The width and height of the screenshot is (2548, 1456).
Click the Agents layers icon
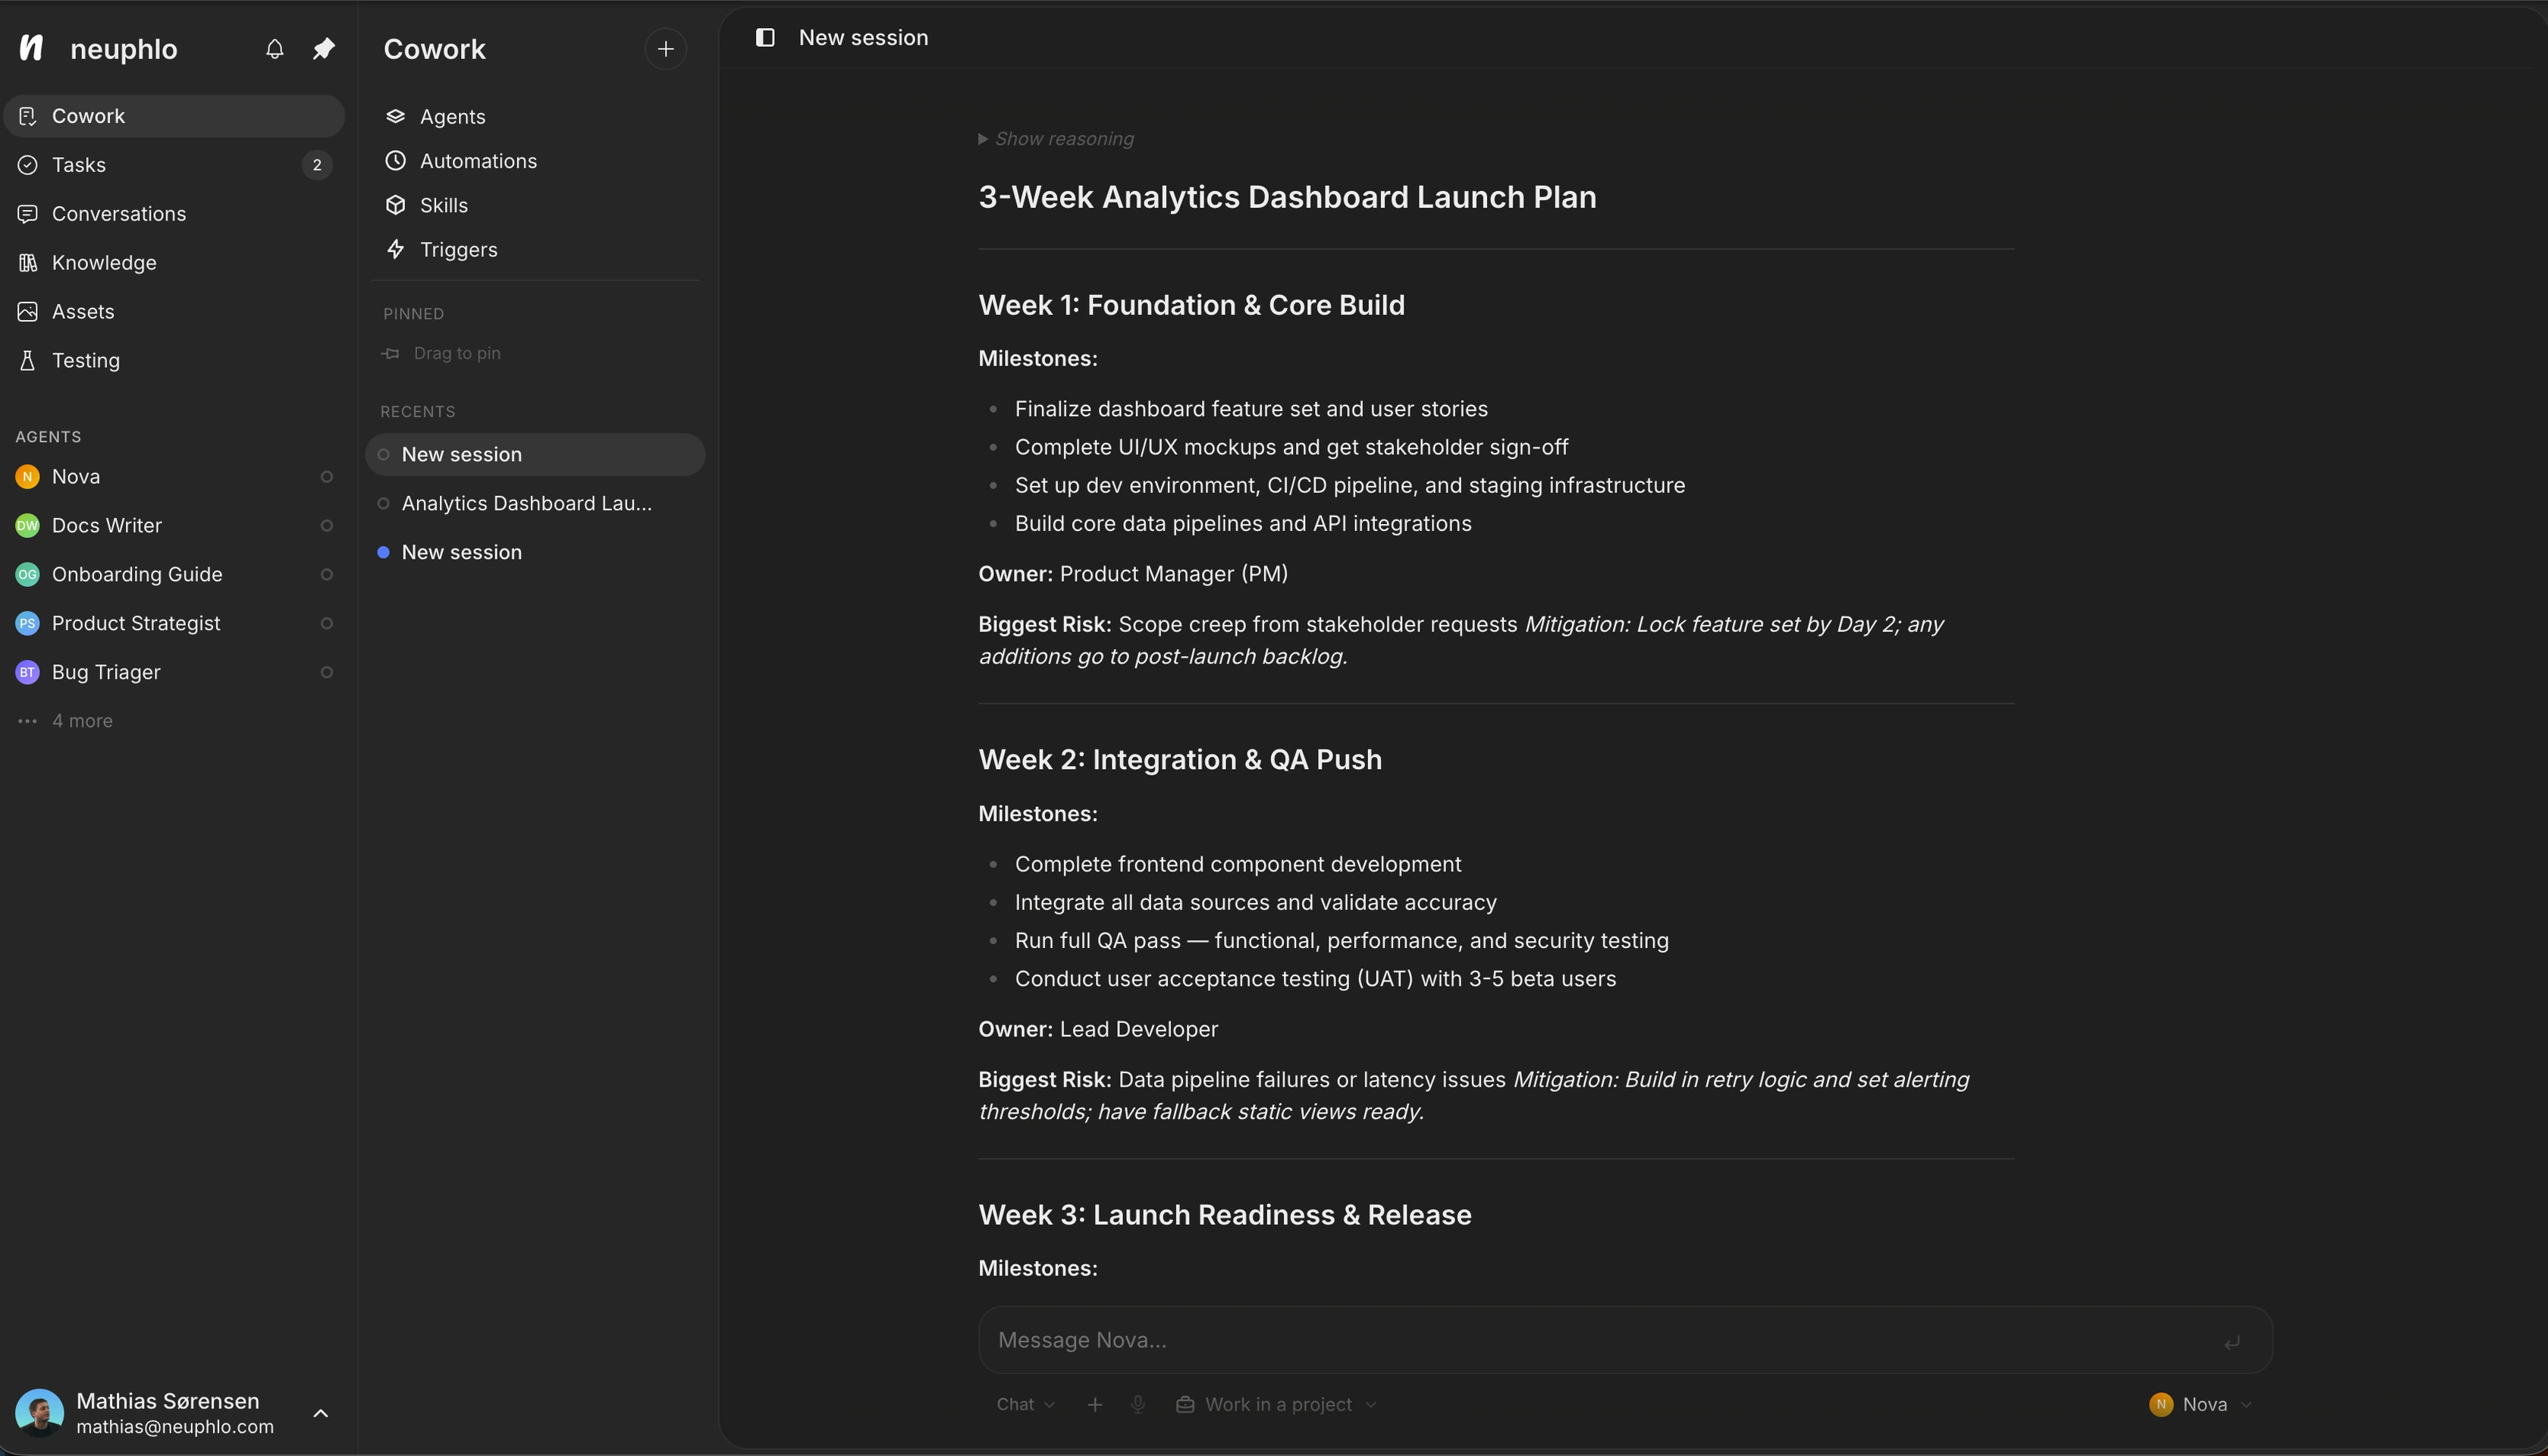pos(396,117)
